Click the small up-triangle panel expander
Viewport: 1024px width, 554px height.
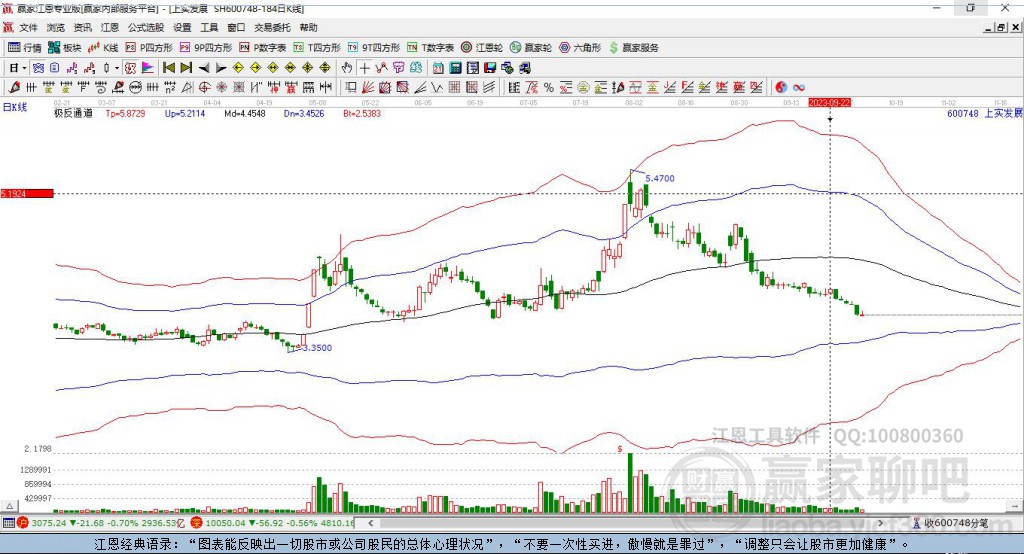(9, 506)
